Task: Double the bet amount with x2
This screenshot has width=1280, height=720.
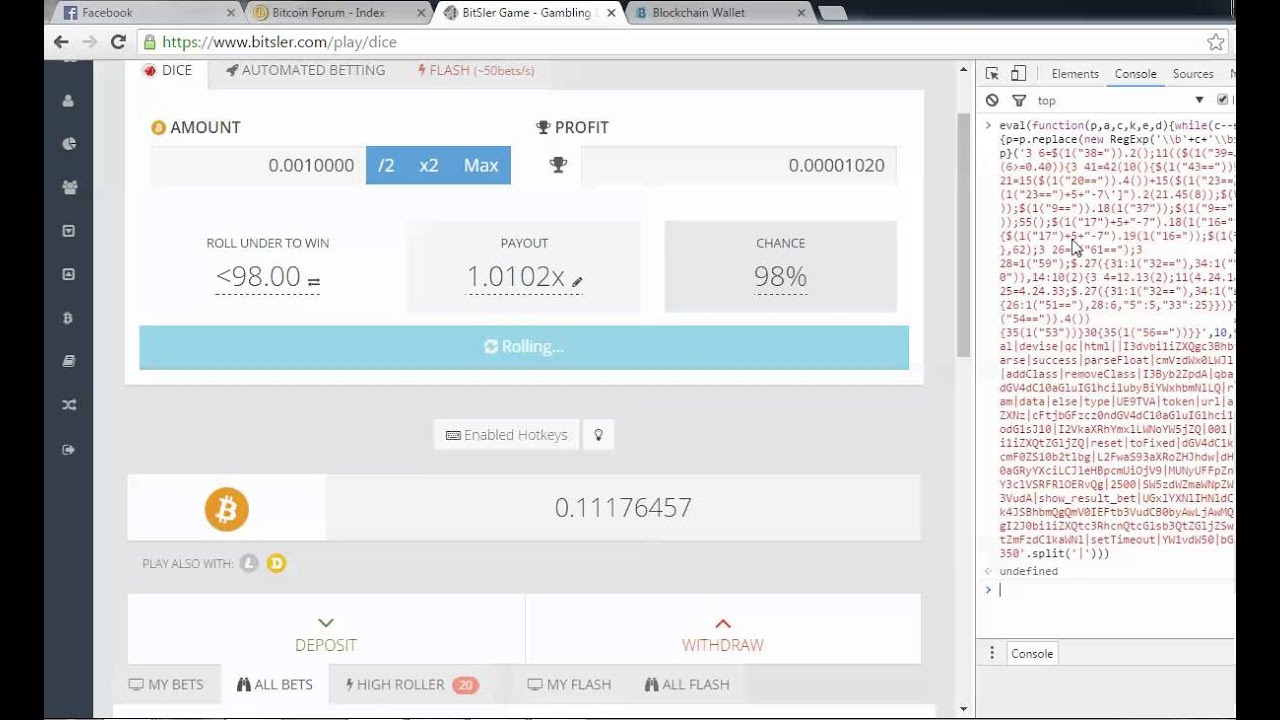Action: coord(429,165)
